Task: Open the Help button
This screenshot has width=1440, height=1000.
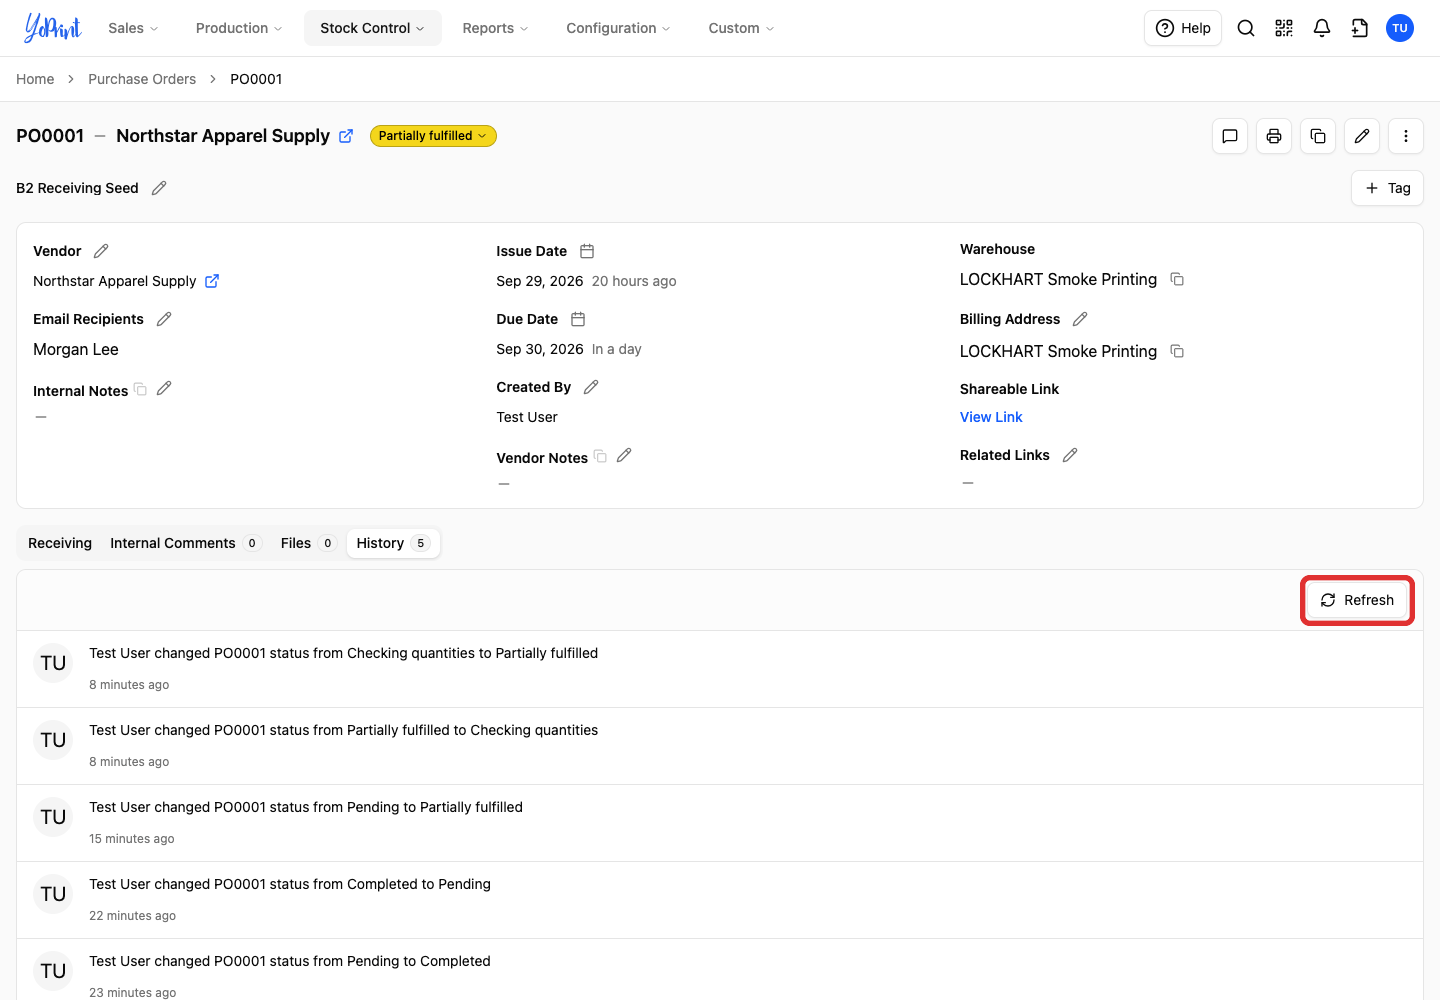Action: 1183,28
